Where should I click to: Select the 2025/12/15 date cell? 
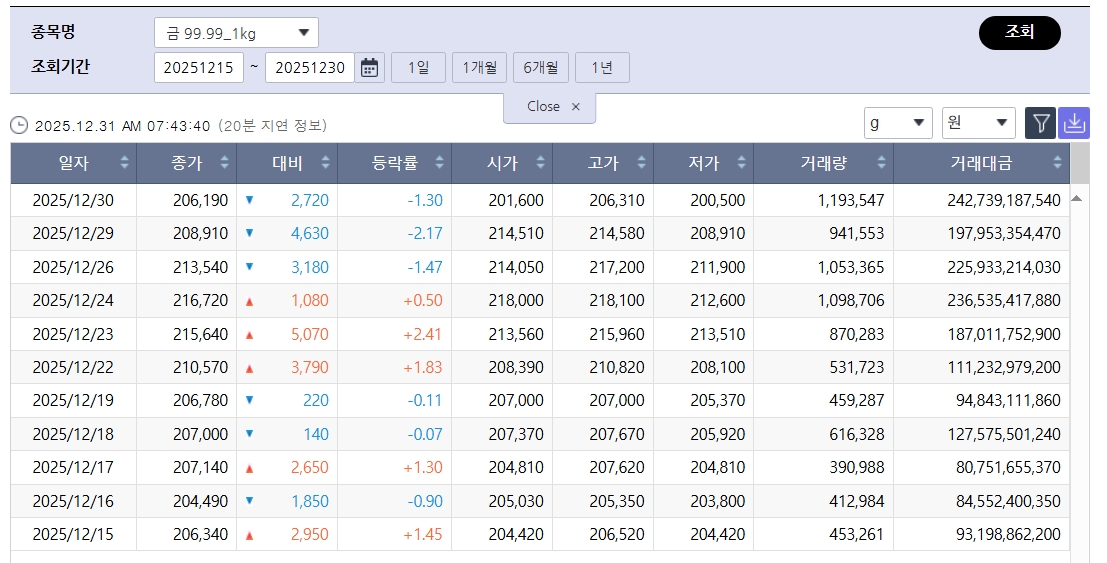[x=73, y=534]
